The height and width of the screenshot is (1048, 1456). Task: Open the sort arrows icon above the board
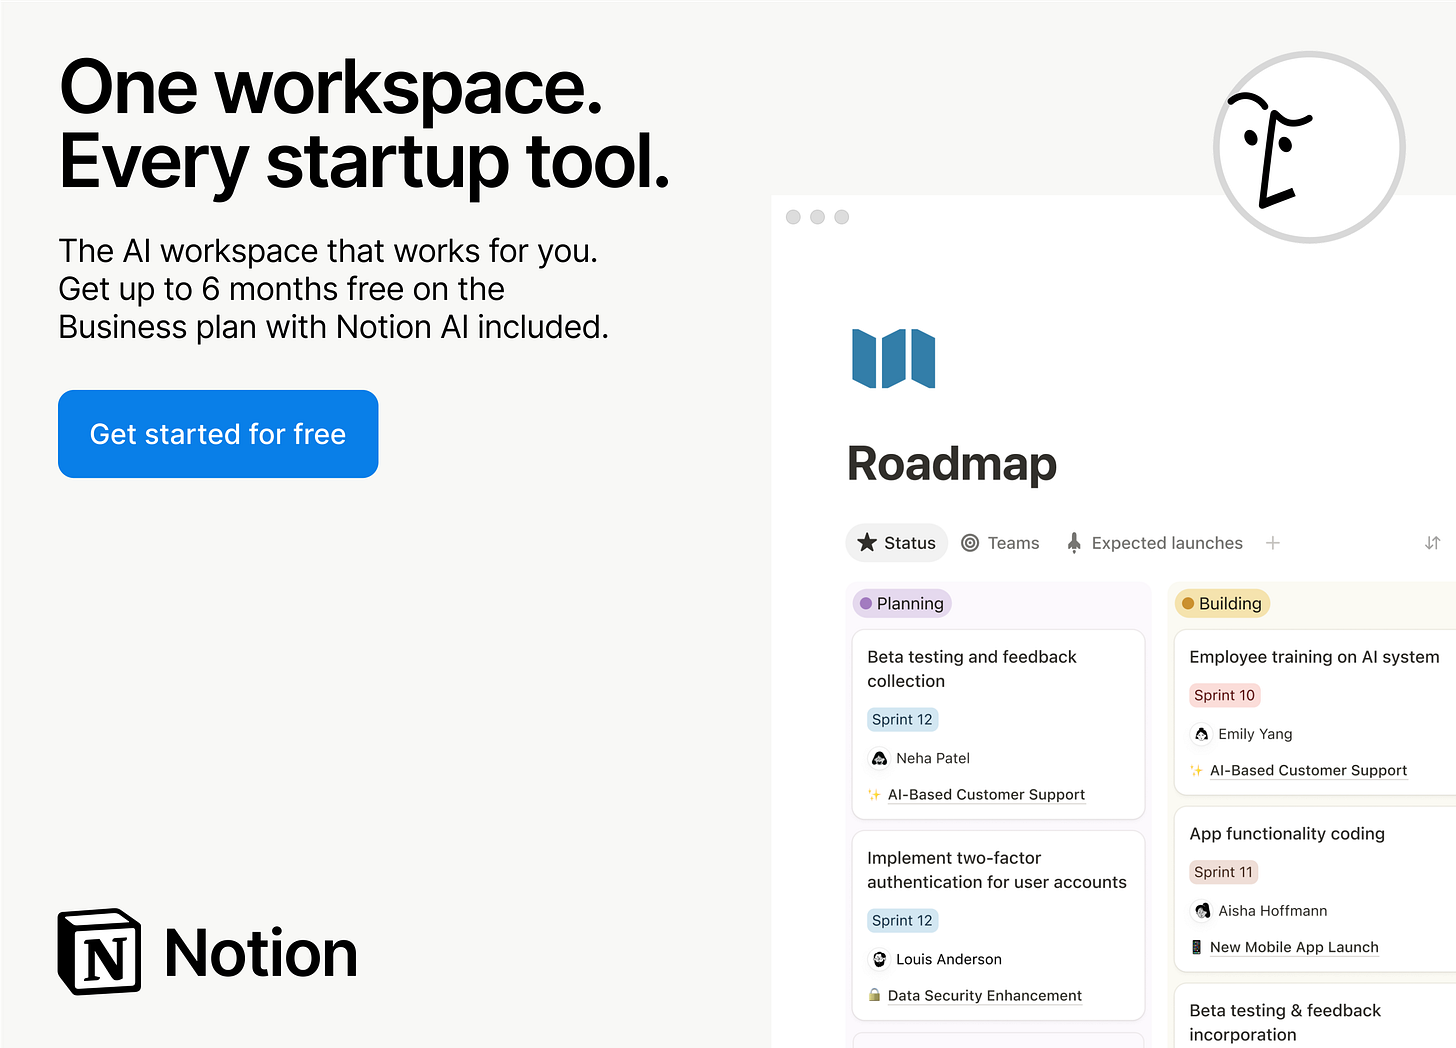1432,542
